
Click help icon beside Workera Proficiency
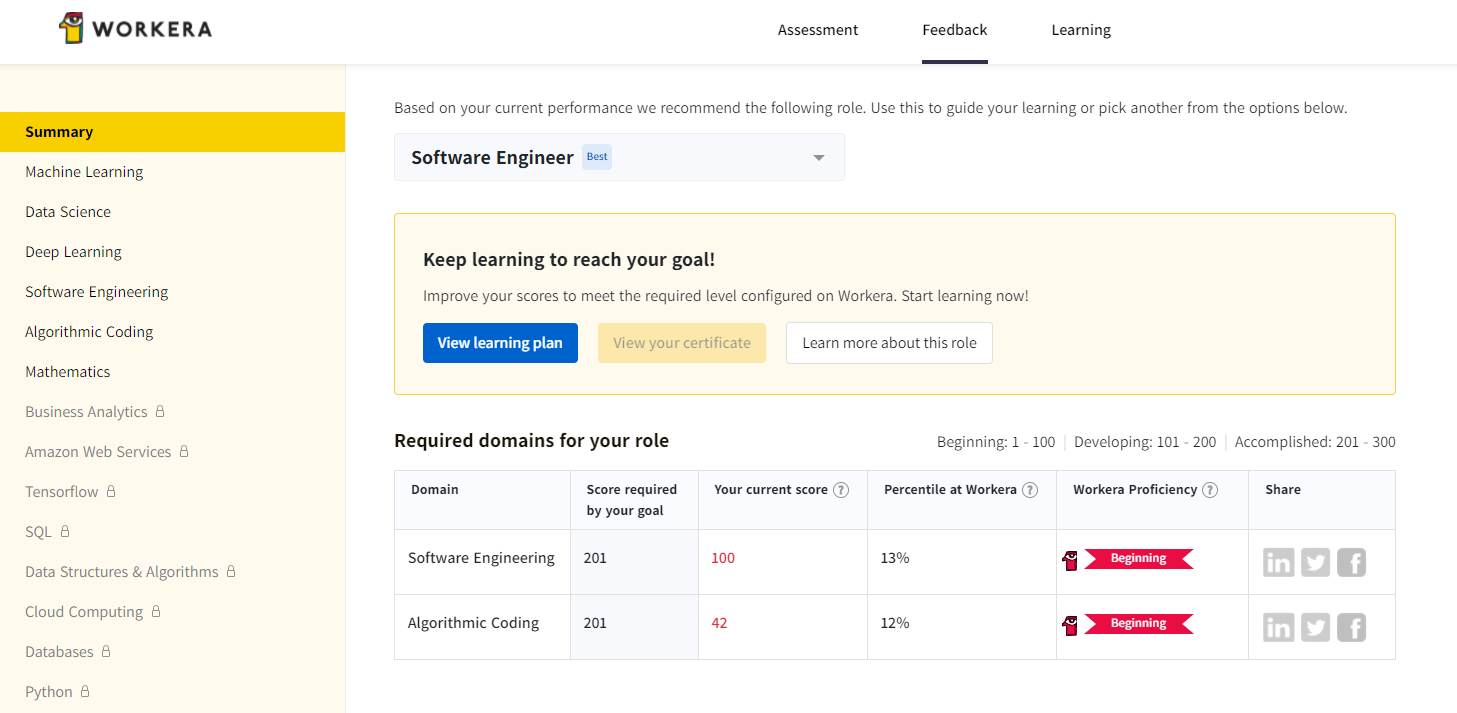1210,490
